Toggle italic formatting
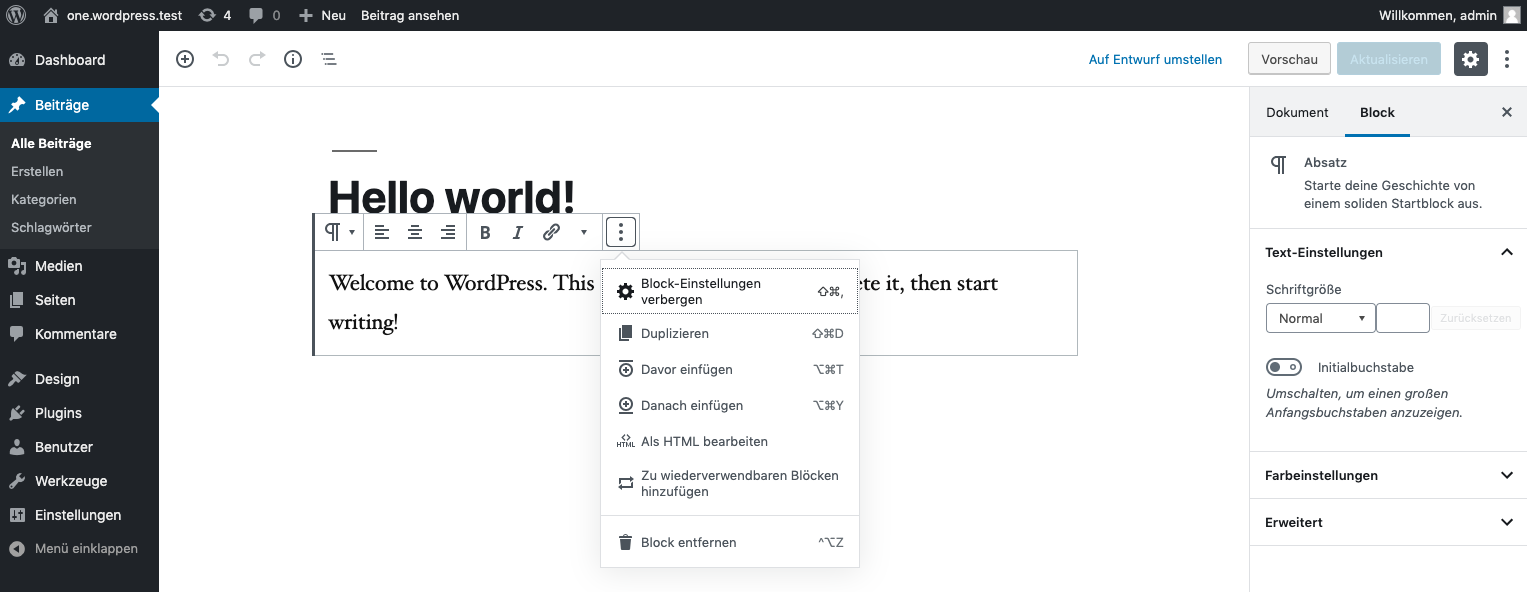Image resolution: width=1527 pixels, height=592 pixels. pyautogui.click(x=518, y=232)
